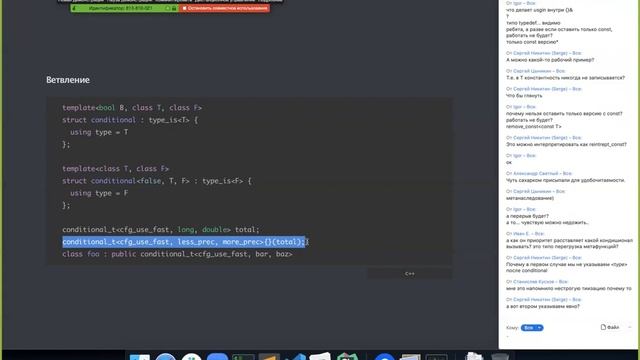Click chat message 'а перерыв будет?'

(527, 216)
